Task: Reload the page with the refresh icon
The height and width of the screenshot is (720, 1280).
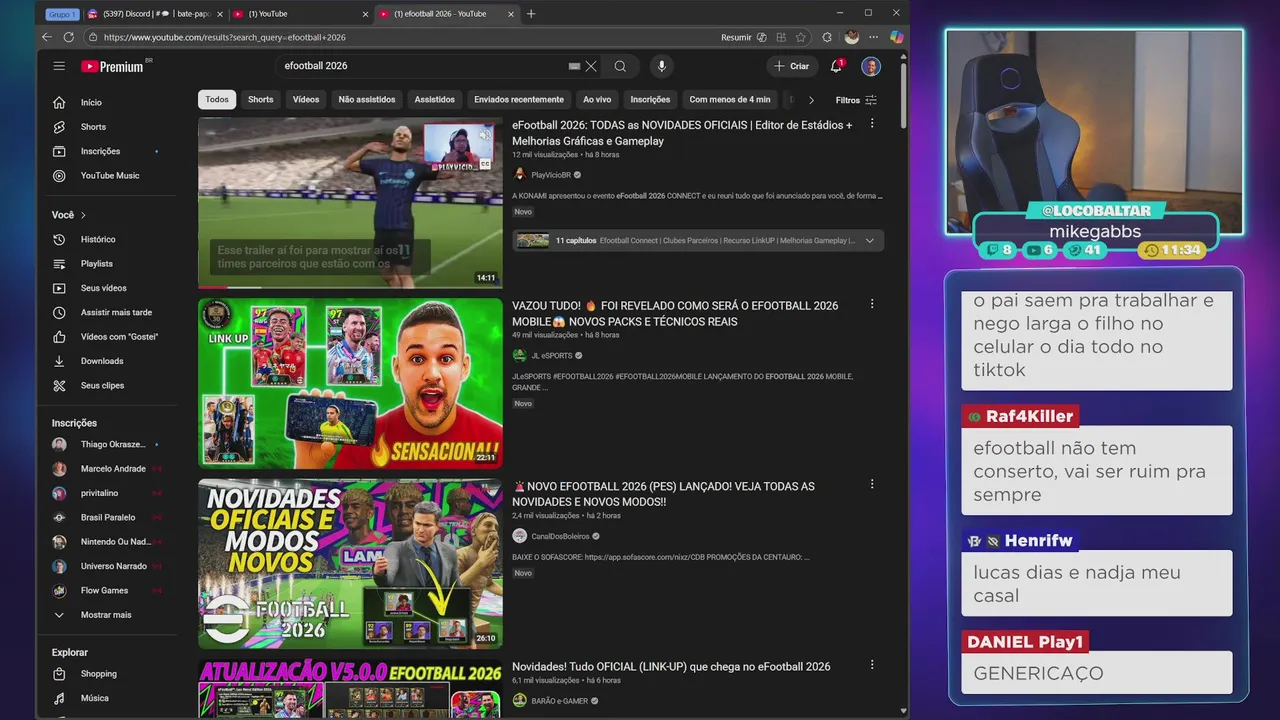Action: (x=68, y=37)
